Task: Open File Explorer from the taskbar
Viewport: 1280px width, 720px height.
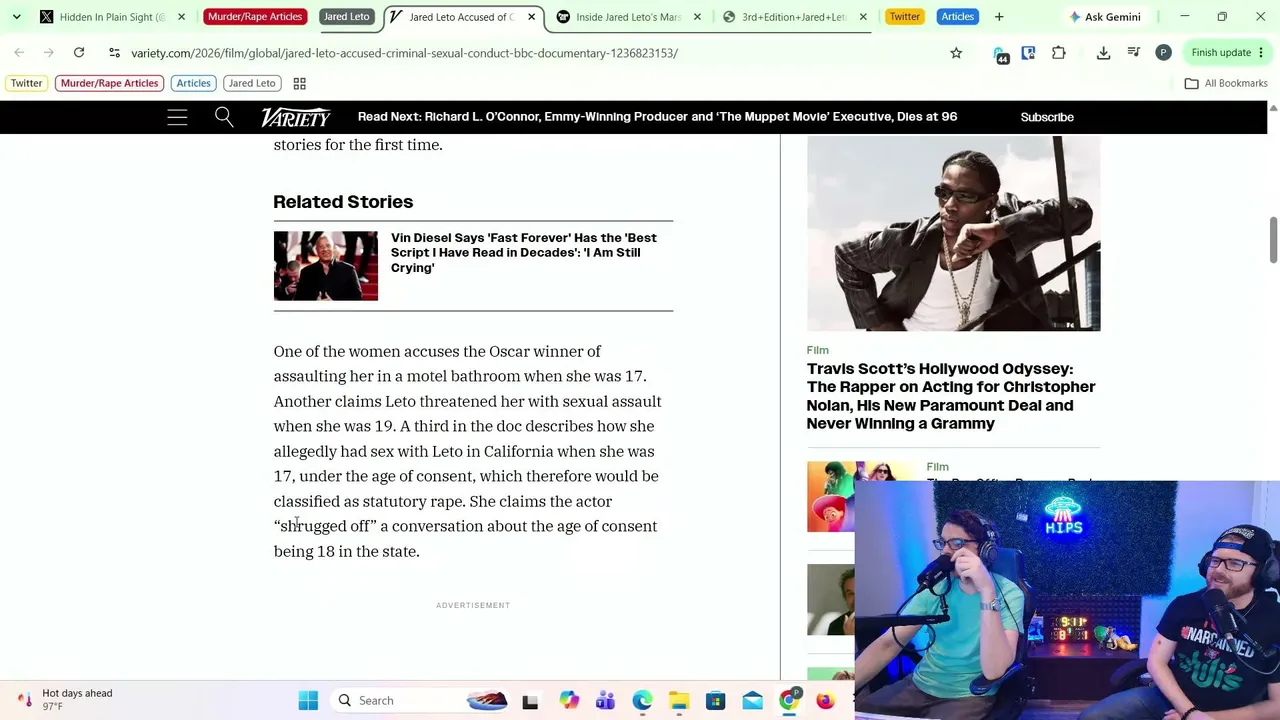Action: (679, 701)
